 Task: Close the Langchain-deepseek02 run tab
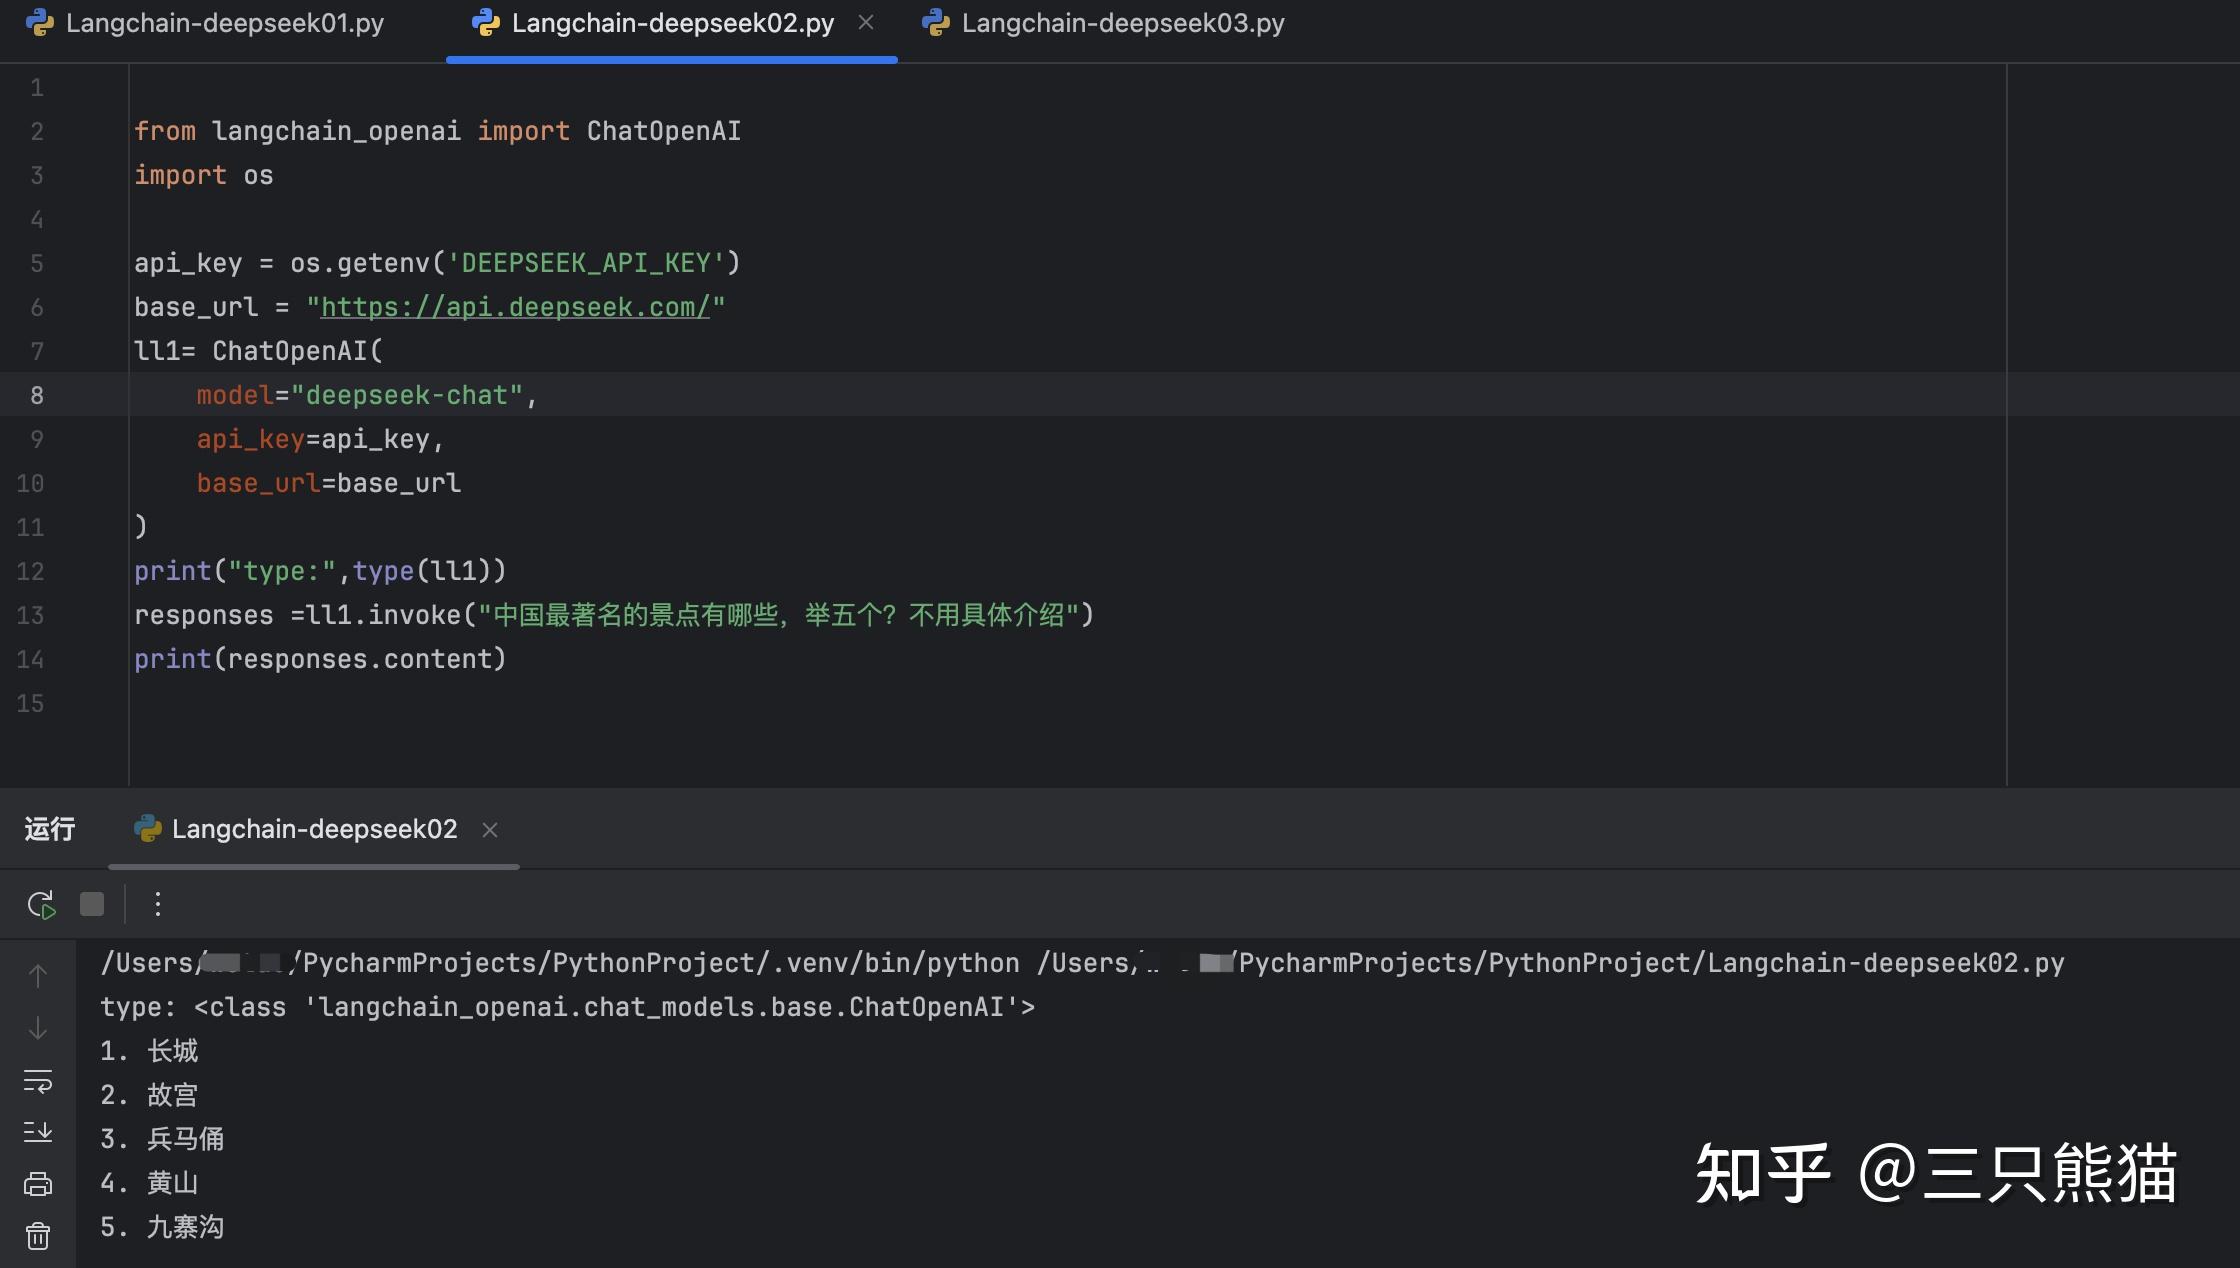[x=490, y=830]
